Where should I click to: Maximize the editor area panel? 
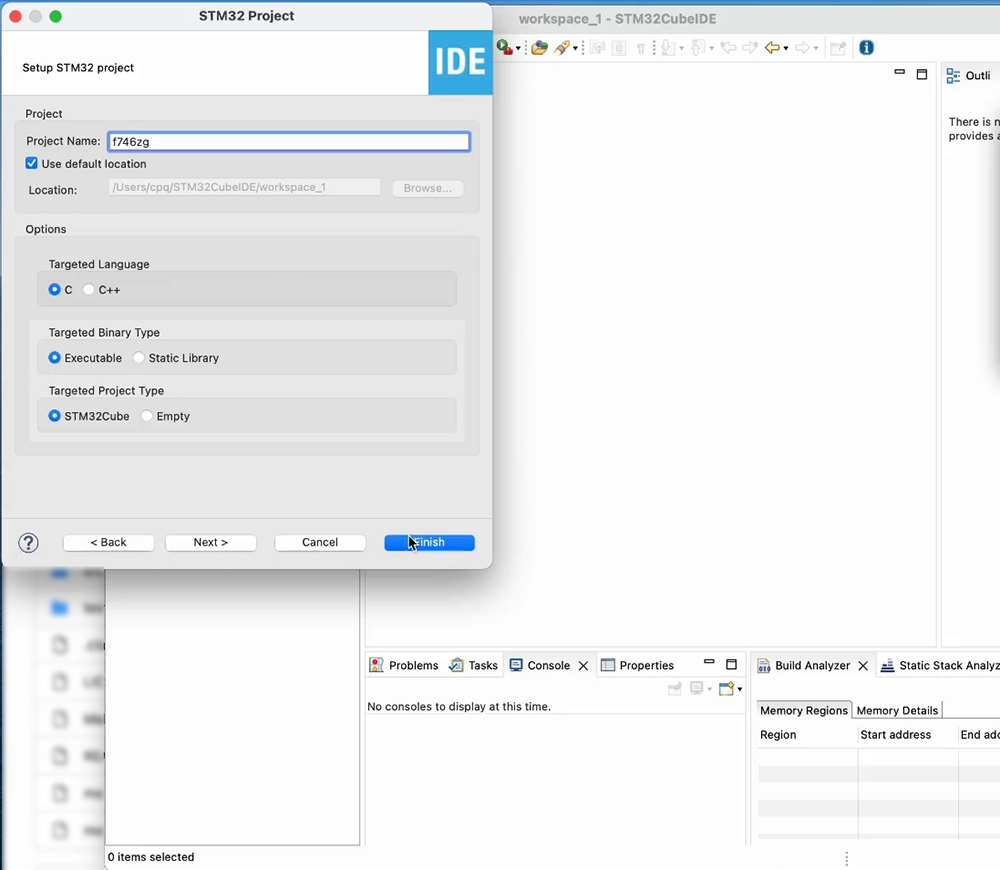[922, 75]
